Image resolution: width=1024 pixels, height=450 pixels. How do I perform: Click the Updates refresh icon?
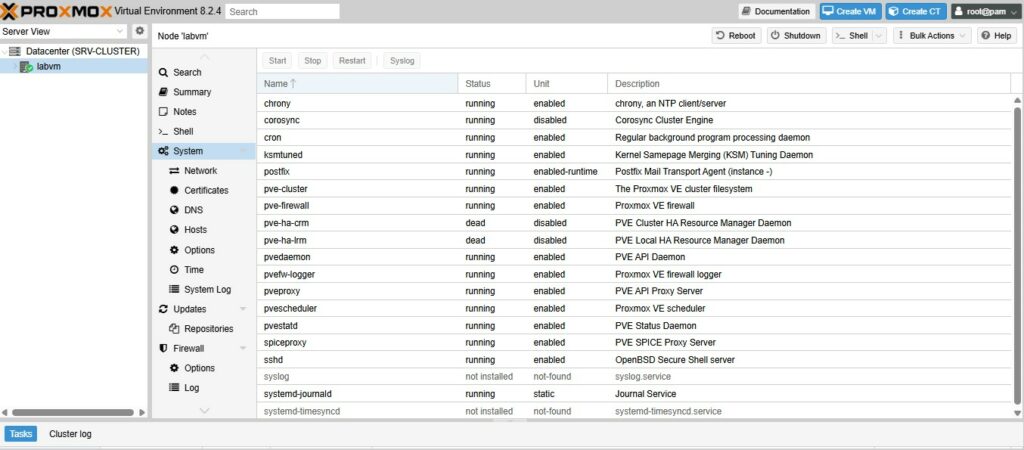pos(163,309)
